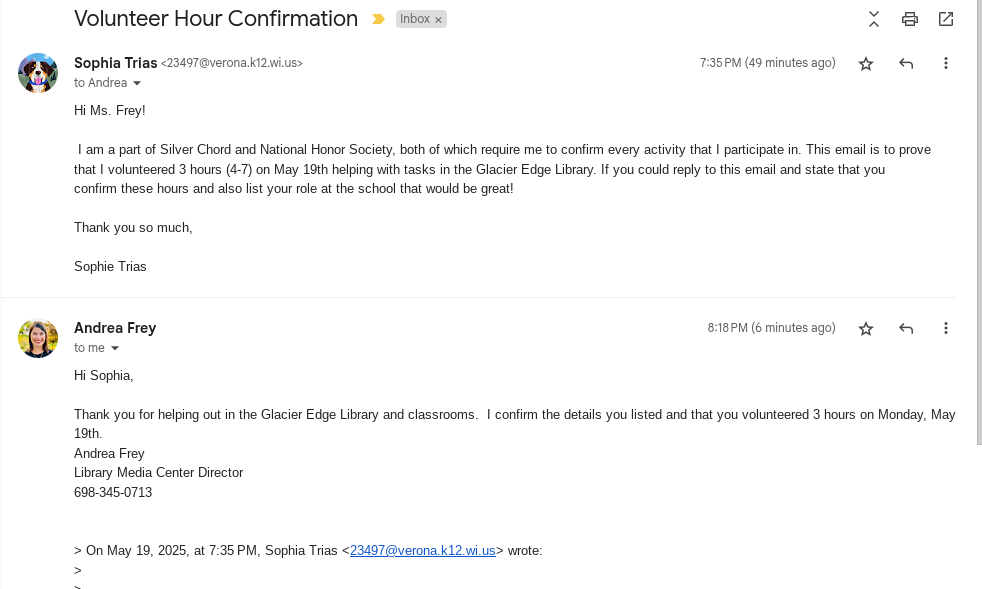Click sender name Sophia Trias
The width and height of the screenshot is (982, 589).
tap(115, 63)
